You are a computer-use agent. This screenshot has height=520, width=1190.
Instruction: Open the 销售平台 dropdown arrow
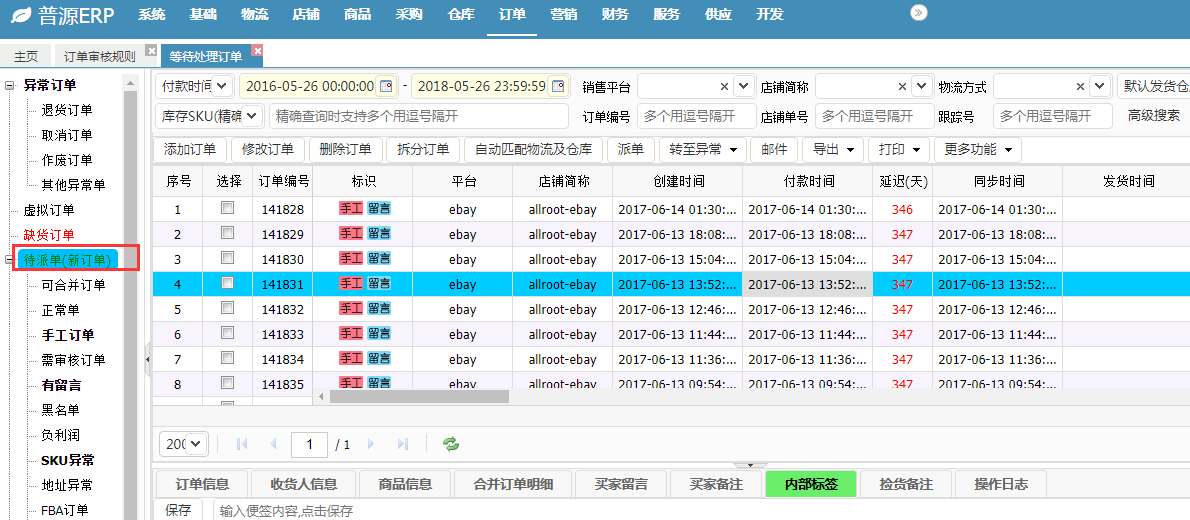coord(743,87)
